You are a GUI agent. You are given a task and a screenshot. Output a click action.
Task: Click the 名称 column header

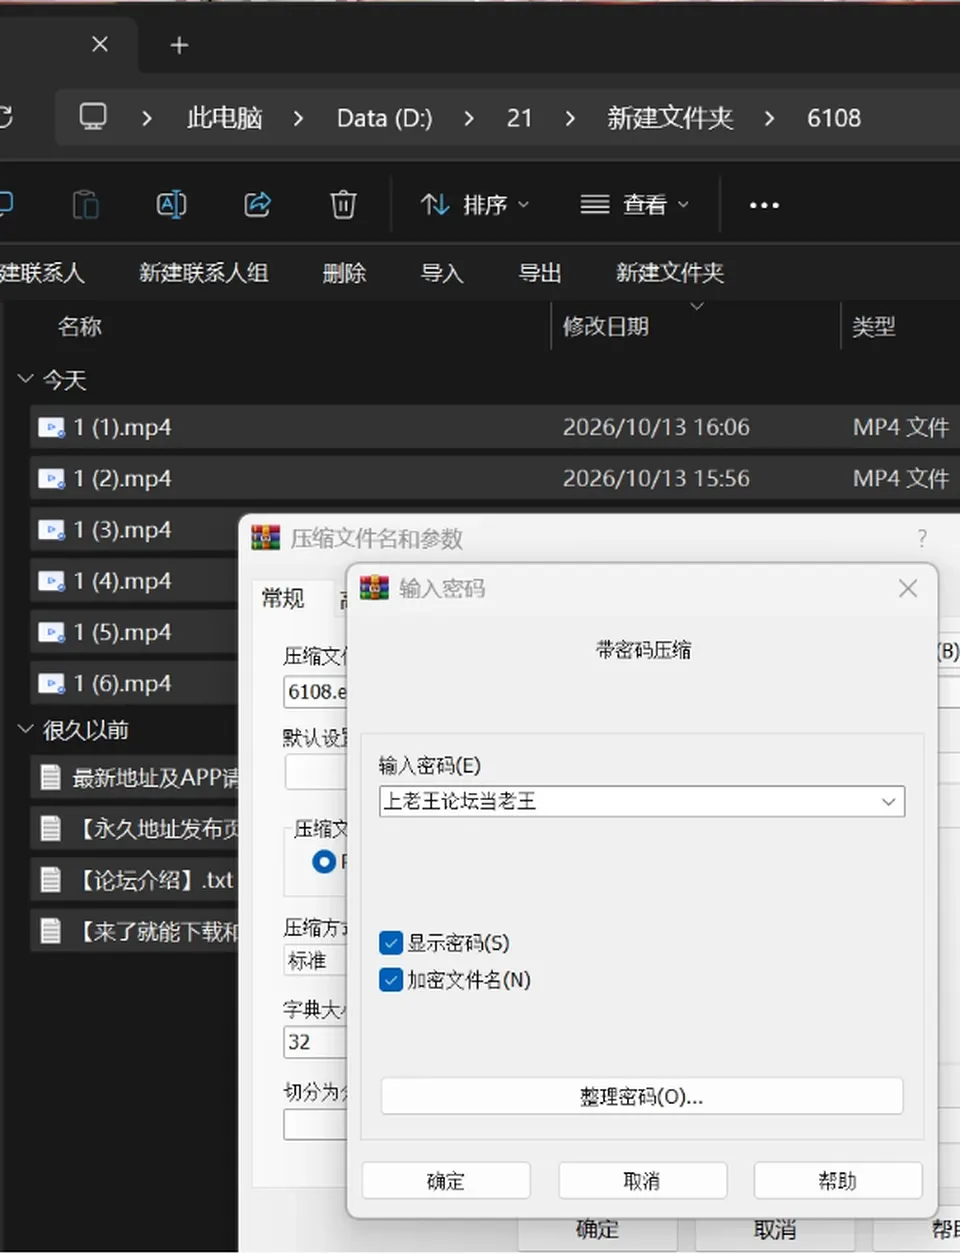[x=80, y=327]
